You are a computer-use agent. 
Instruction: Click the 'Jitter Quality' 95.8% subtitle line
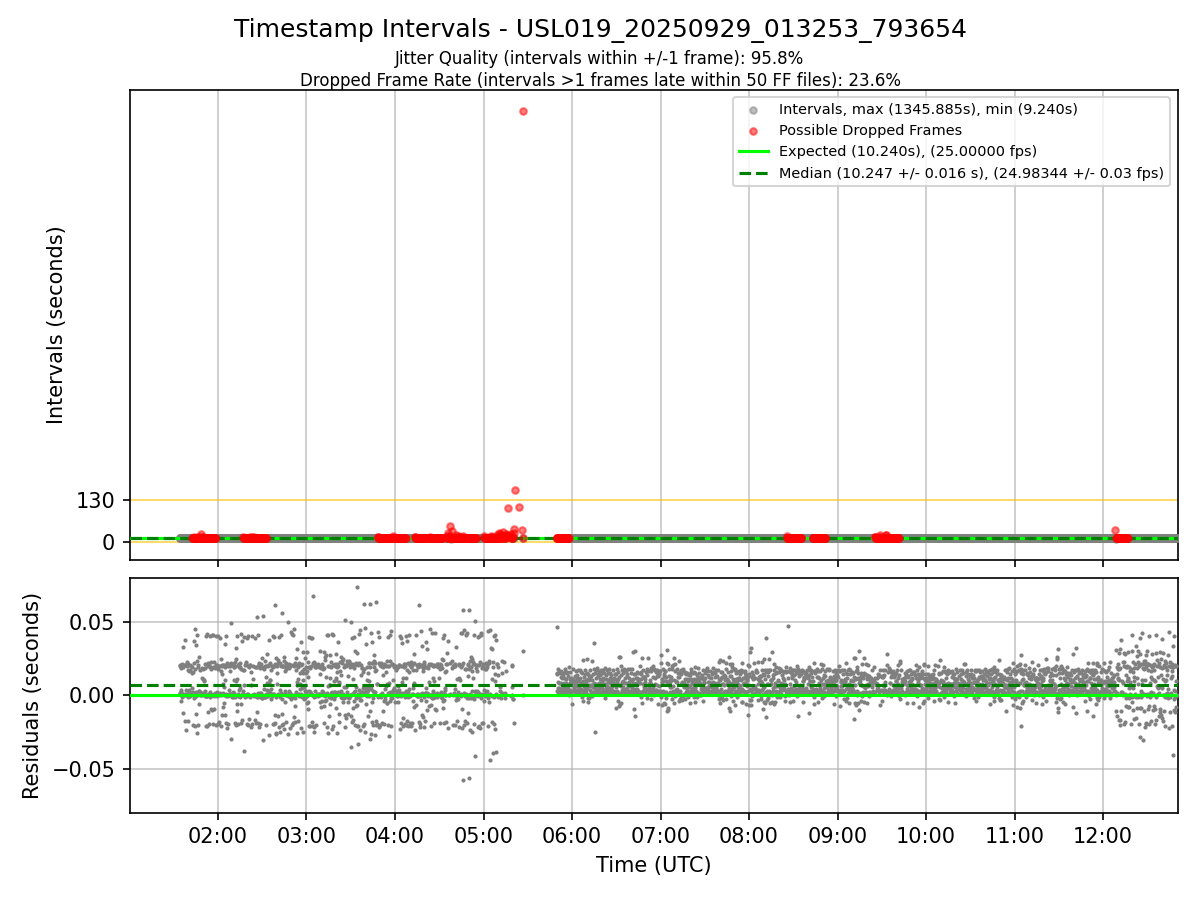click(x=599, y=59)
